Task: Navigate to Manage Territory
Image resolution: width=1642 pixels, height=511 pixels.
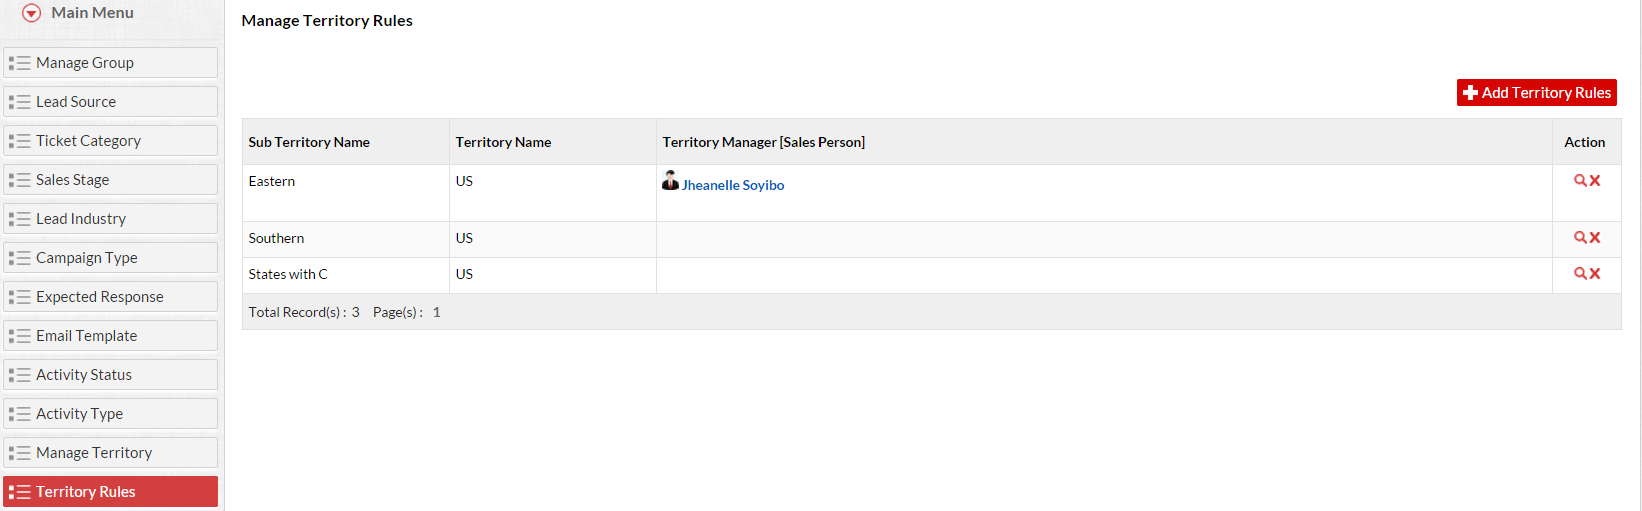Action: (110, 453)
